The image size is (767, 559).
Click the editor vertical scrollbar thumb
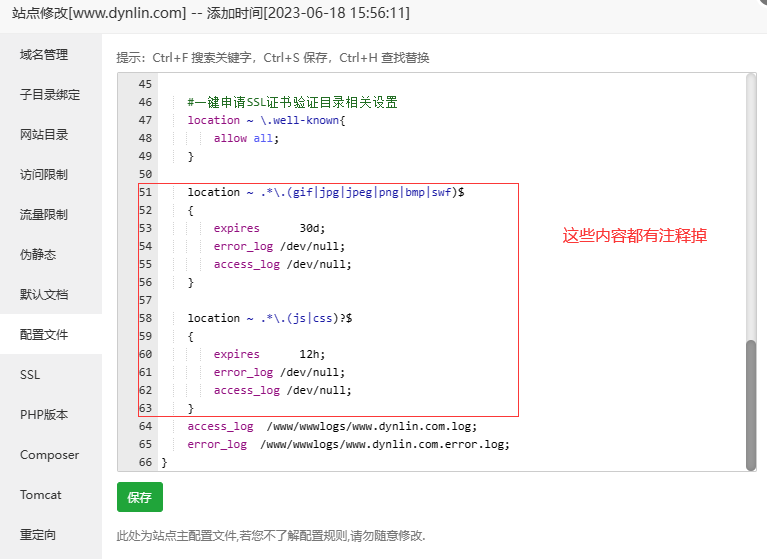click(x=751, y=405)
